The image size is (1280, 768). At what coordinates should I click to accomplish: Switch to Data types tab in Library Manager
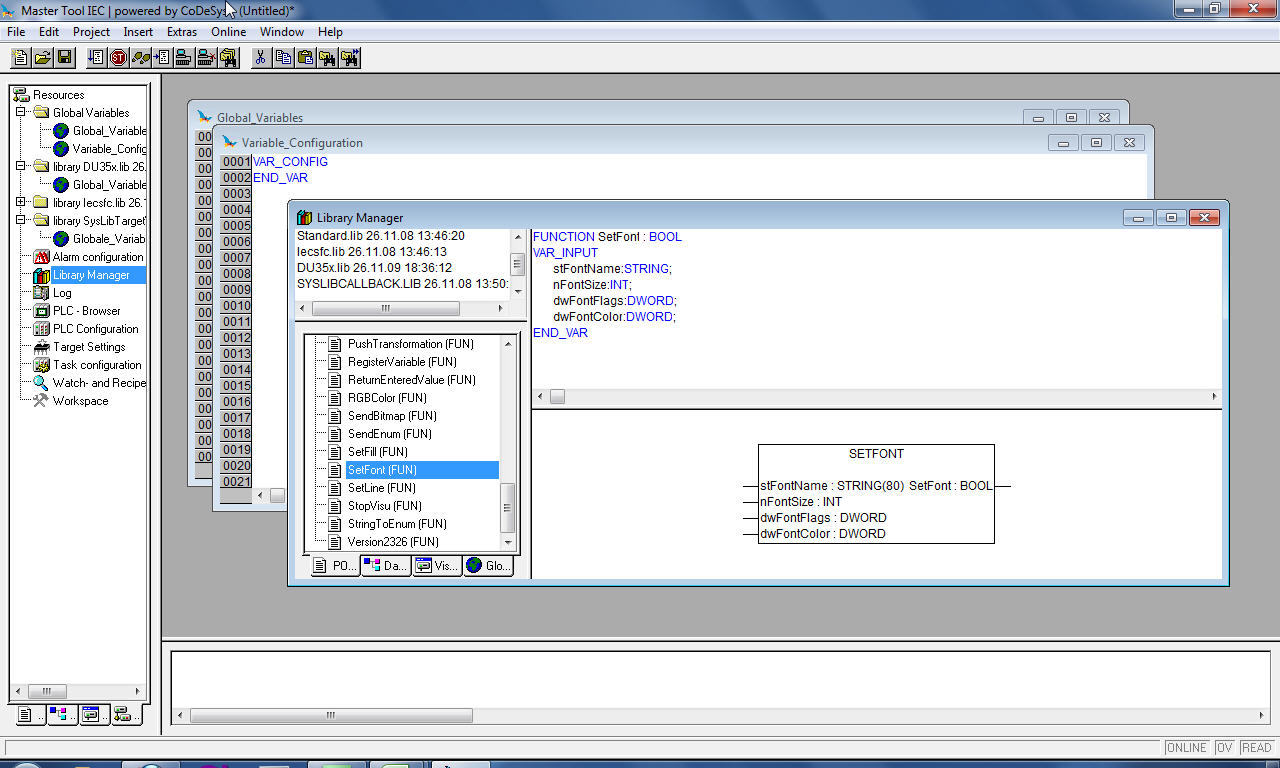(386, 566)
